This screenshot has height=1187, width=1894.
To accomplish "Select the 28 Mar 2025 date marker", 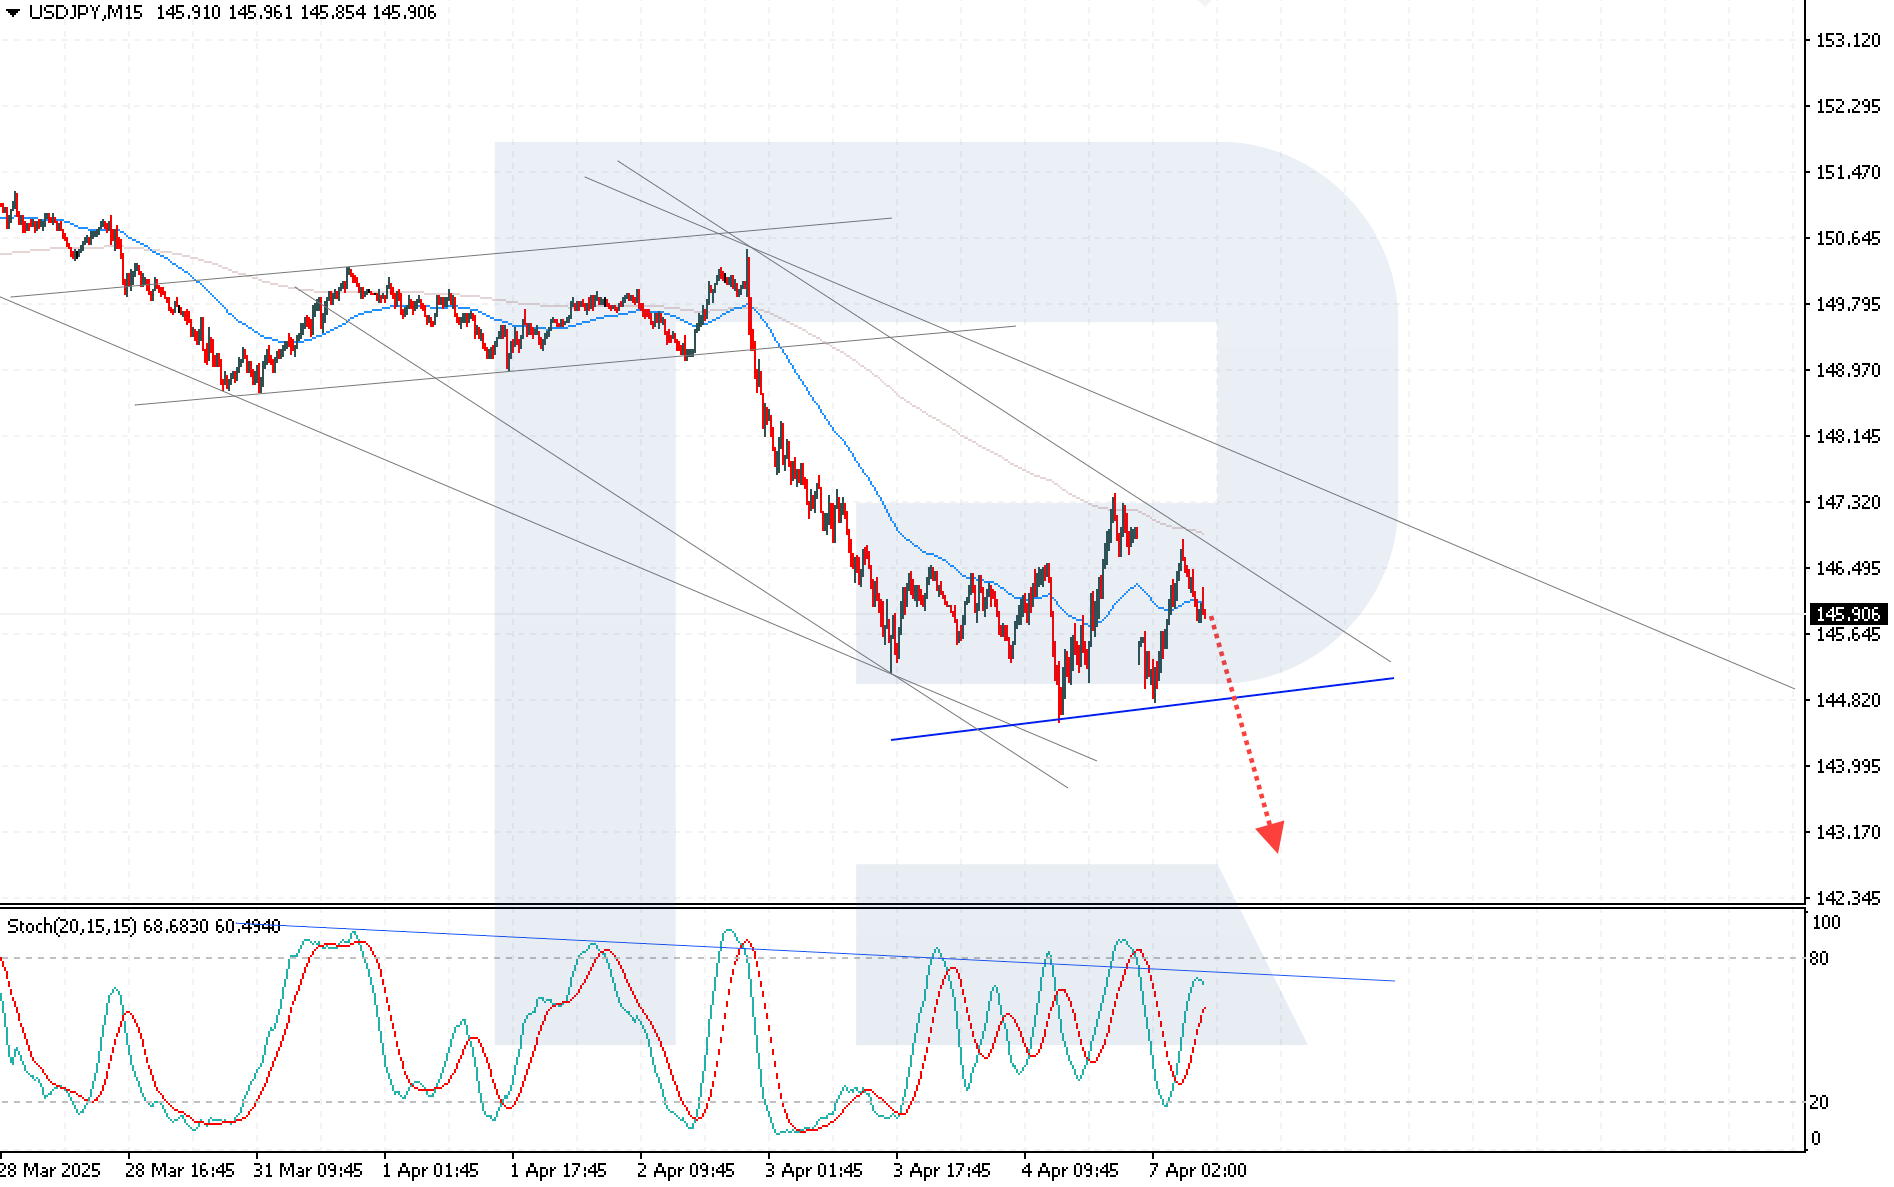I will 51,1170.
